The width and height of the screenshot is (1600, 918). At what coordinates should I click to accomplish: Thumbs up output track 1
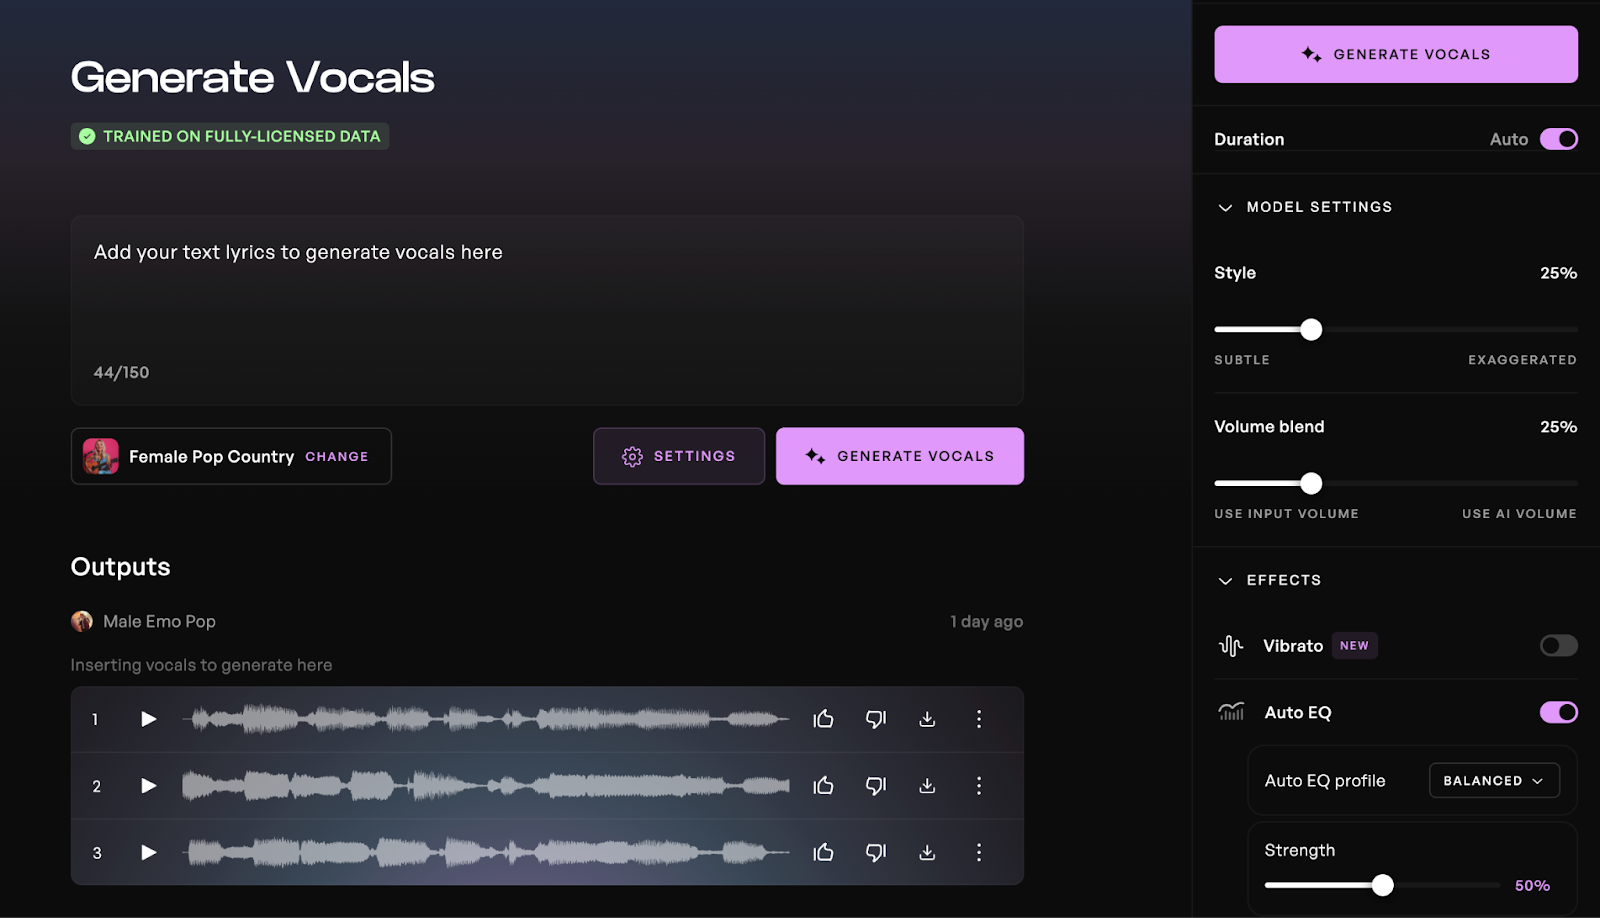tap(823, 719)
